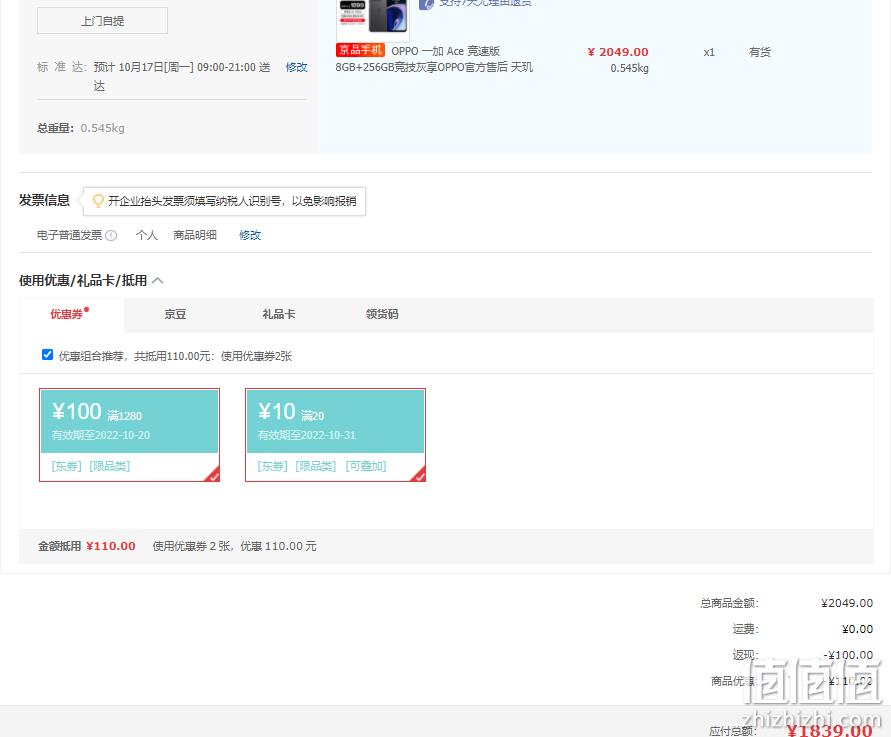This screenshot has width=891, height=737.
Task: Deselect the ¥100 满1280 coupon
Action: click(130, 435)
